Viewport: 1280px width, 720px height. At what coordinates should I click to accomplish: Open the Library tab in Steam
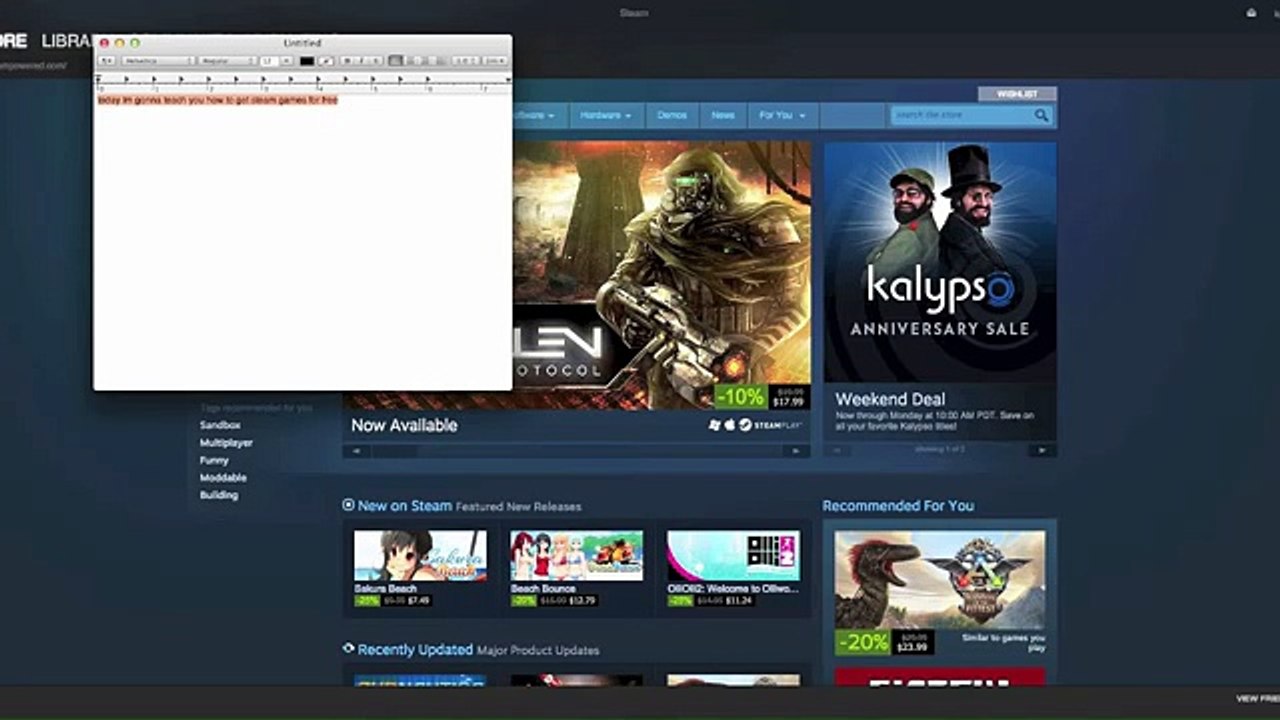click(x=66, y=41)
